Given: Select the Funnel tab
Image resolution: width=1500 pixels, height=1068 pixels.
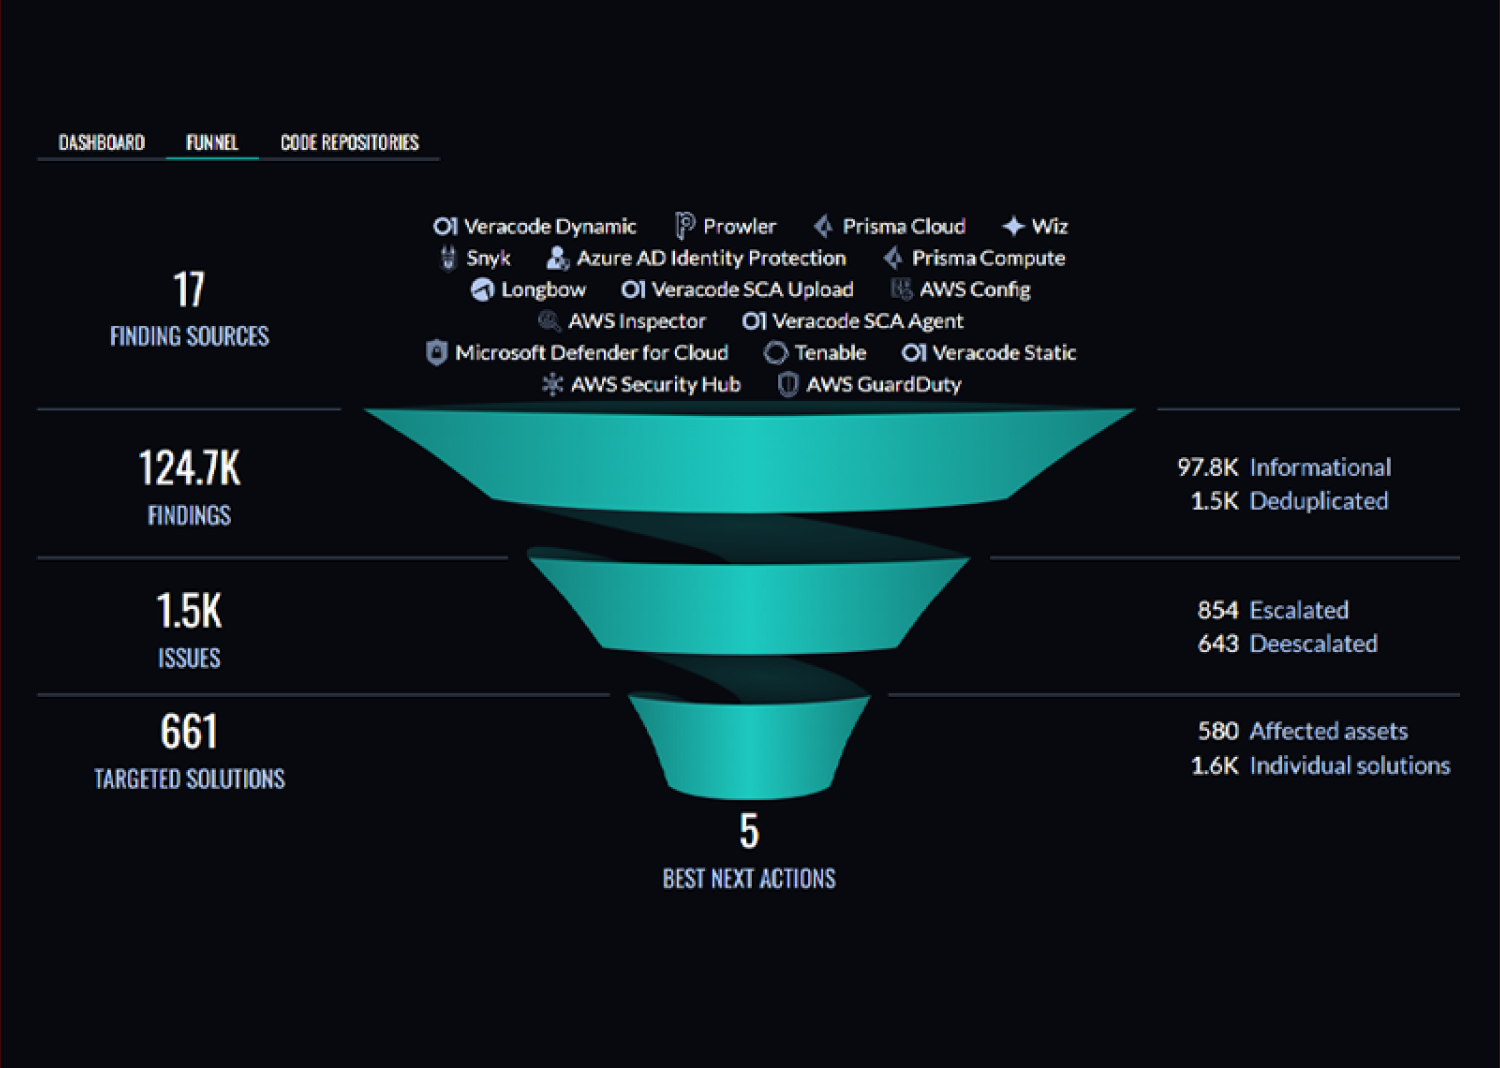Looking at the screenshot, I should pos(212,142).
